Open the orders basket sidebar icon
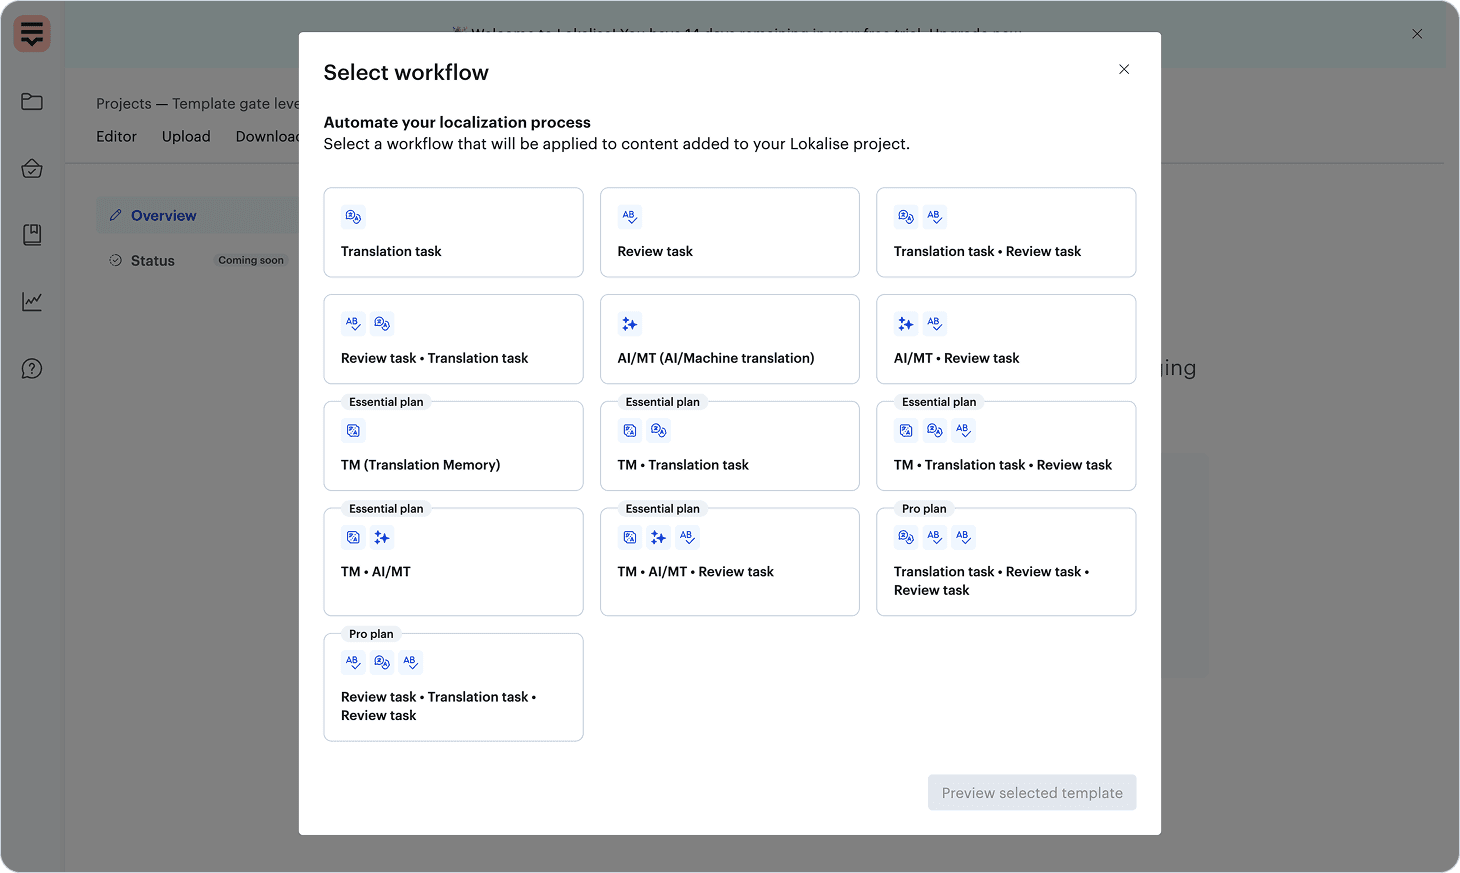This screenshot has width=1460, height=873. pyautogui.click(x=32, y=168)
